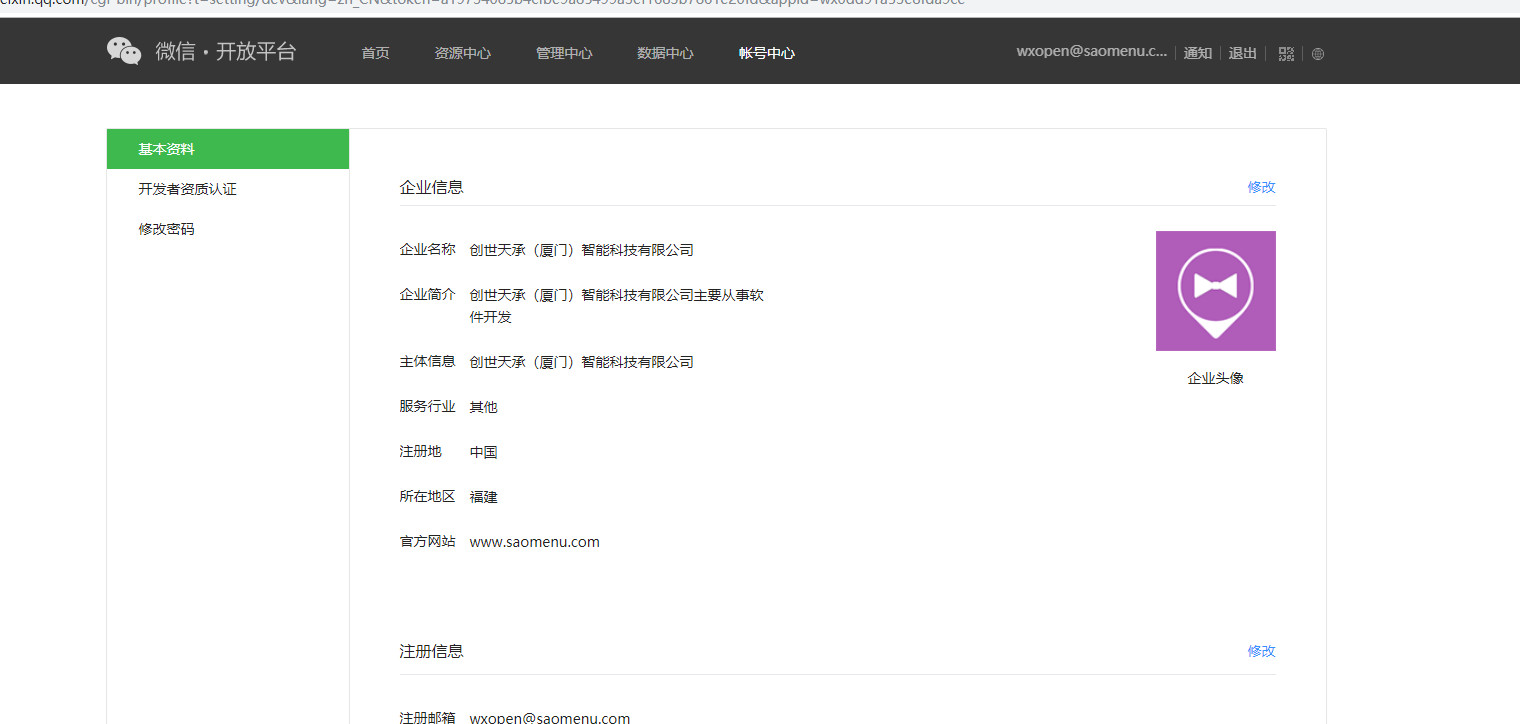1520x724 pixels.
Task: Click the 企业名称 value 创世天承（厦门）智能科技有限公司
Action: tap(582, 250)
